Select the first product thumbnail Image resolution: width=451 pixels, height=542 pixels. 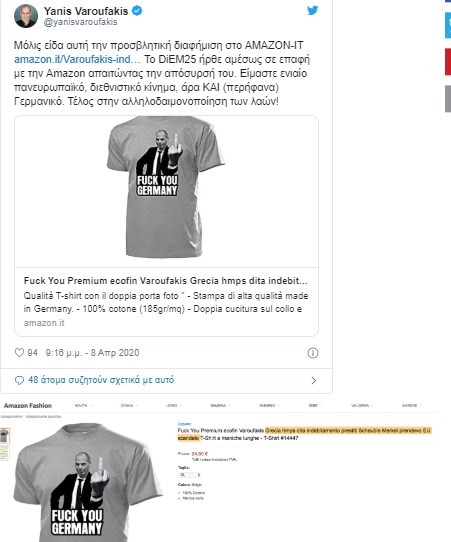[4, 436]
